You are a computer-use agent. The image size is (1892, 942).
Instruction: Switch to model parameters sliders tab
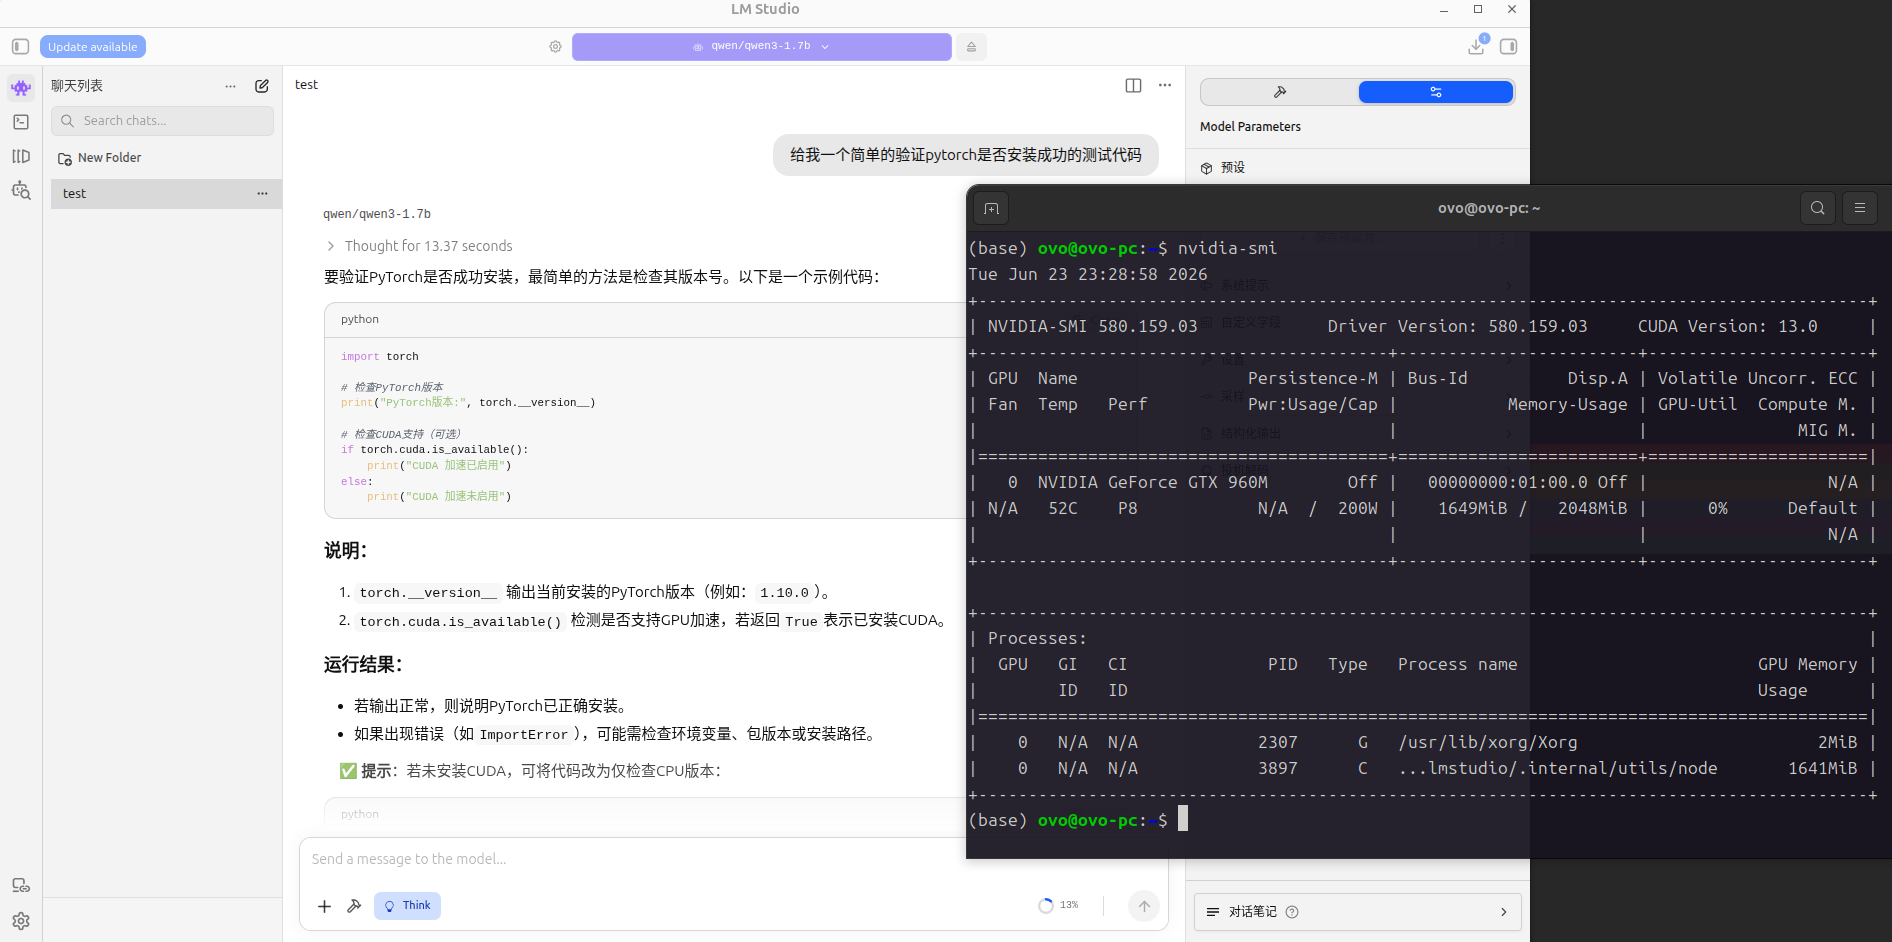[1435, 92]
